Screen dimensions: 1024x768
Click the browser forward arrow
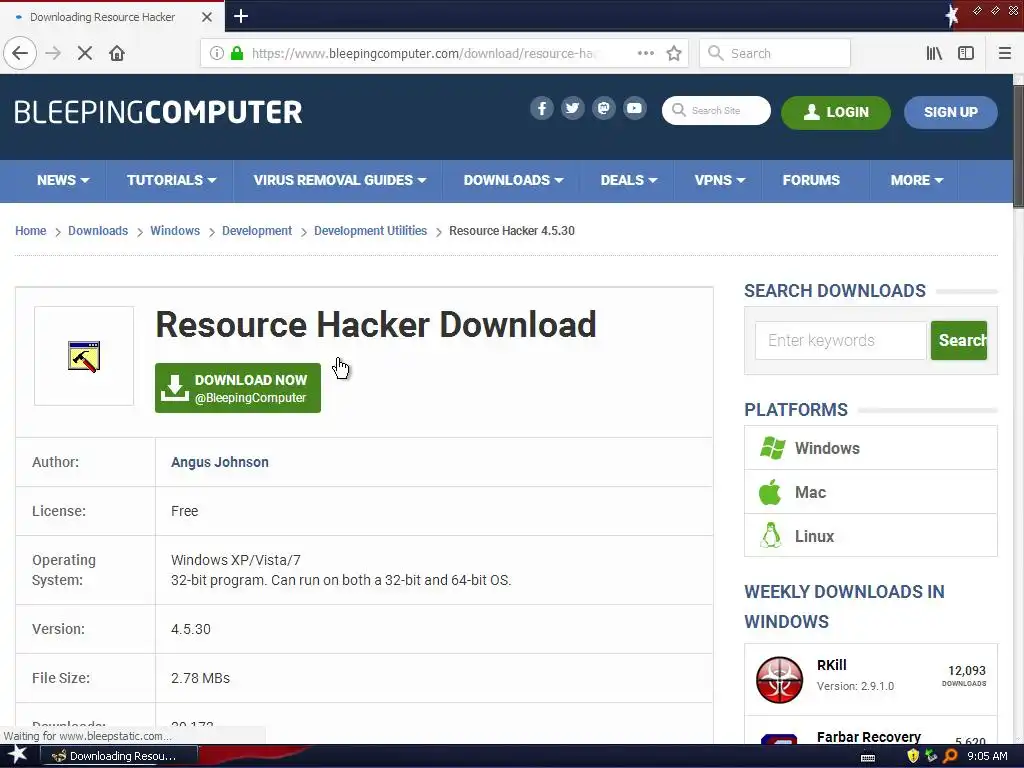click(x=53, y=53)
